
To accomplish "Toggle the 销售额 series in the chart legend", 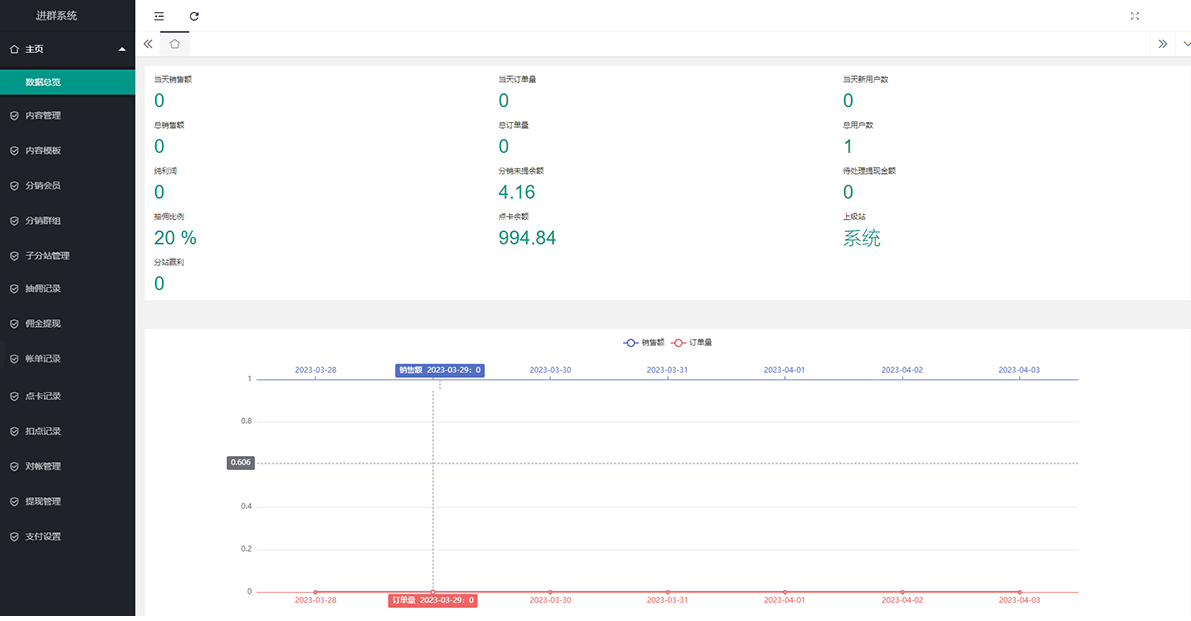I will tap(643, 343).
